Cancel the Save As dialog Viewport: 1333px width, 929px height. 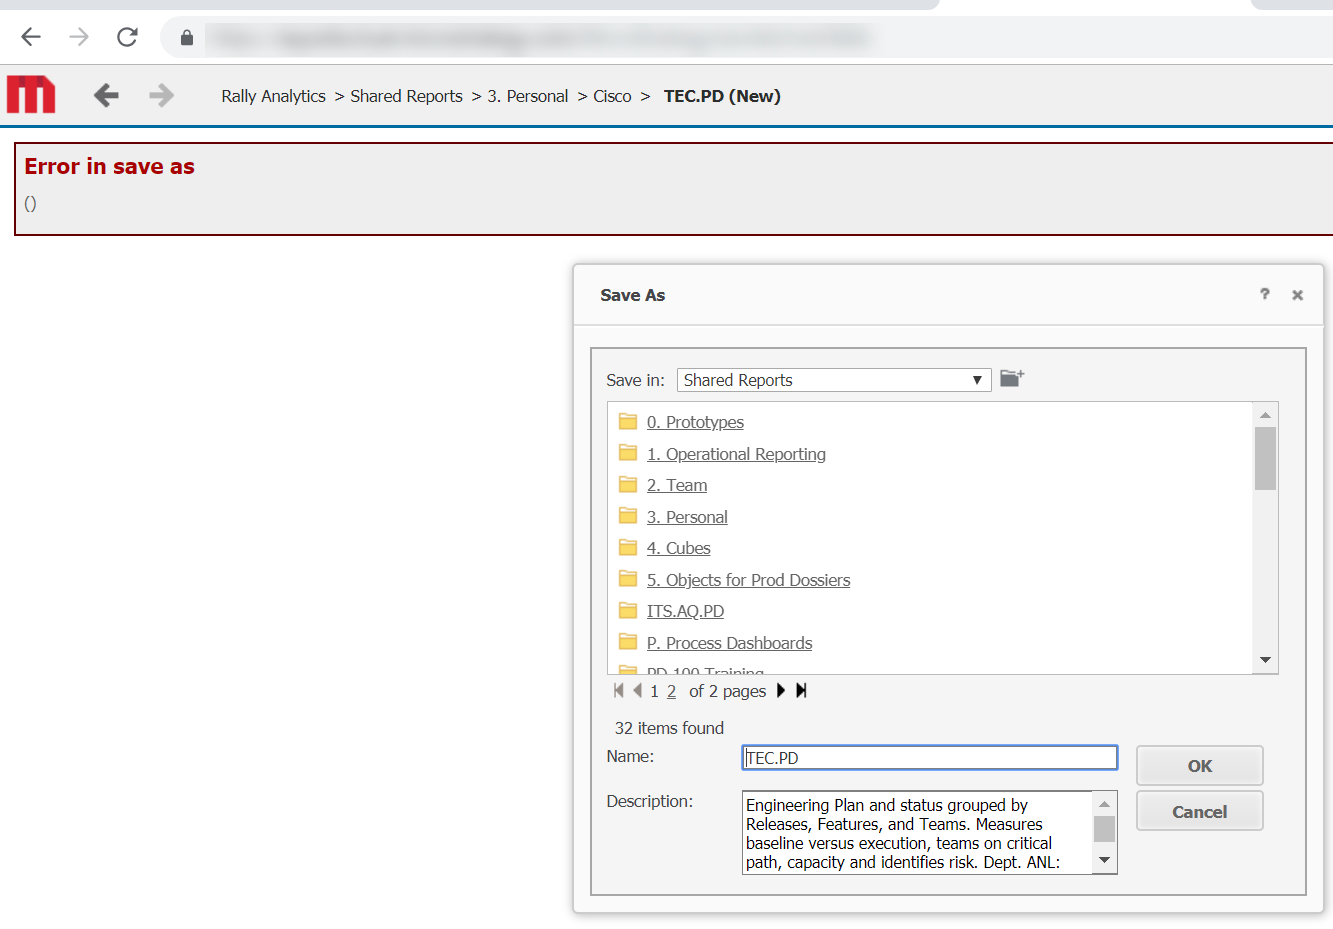tap(1199, 811)
